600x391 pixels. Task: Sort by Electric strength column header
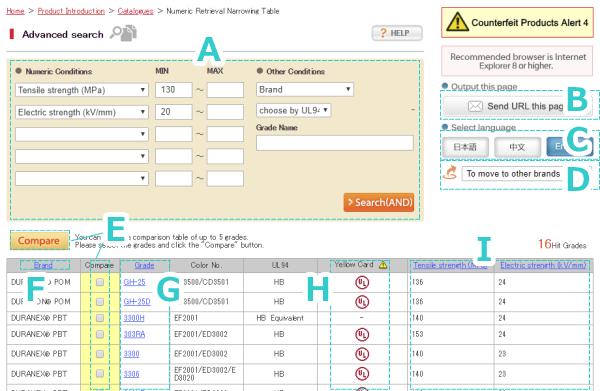pos(543,265)
